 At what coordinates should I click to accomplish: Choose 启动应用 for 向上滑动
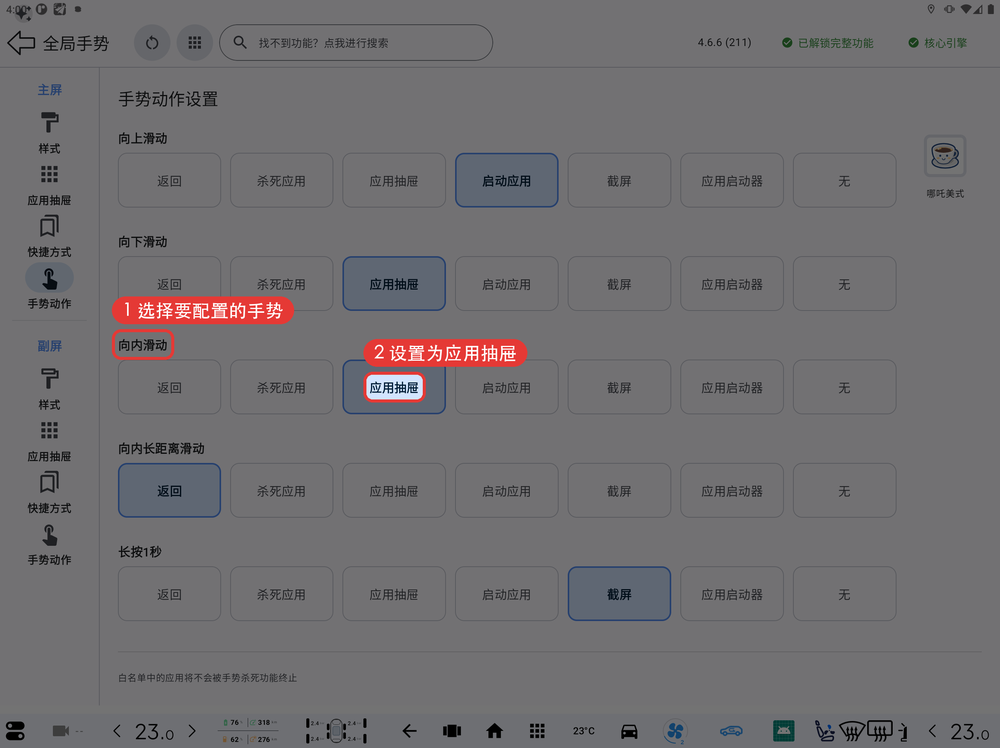pyautogui.click(x=506, y=180)
